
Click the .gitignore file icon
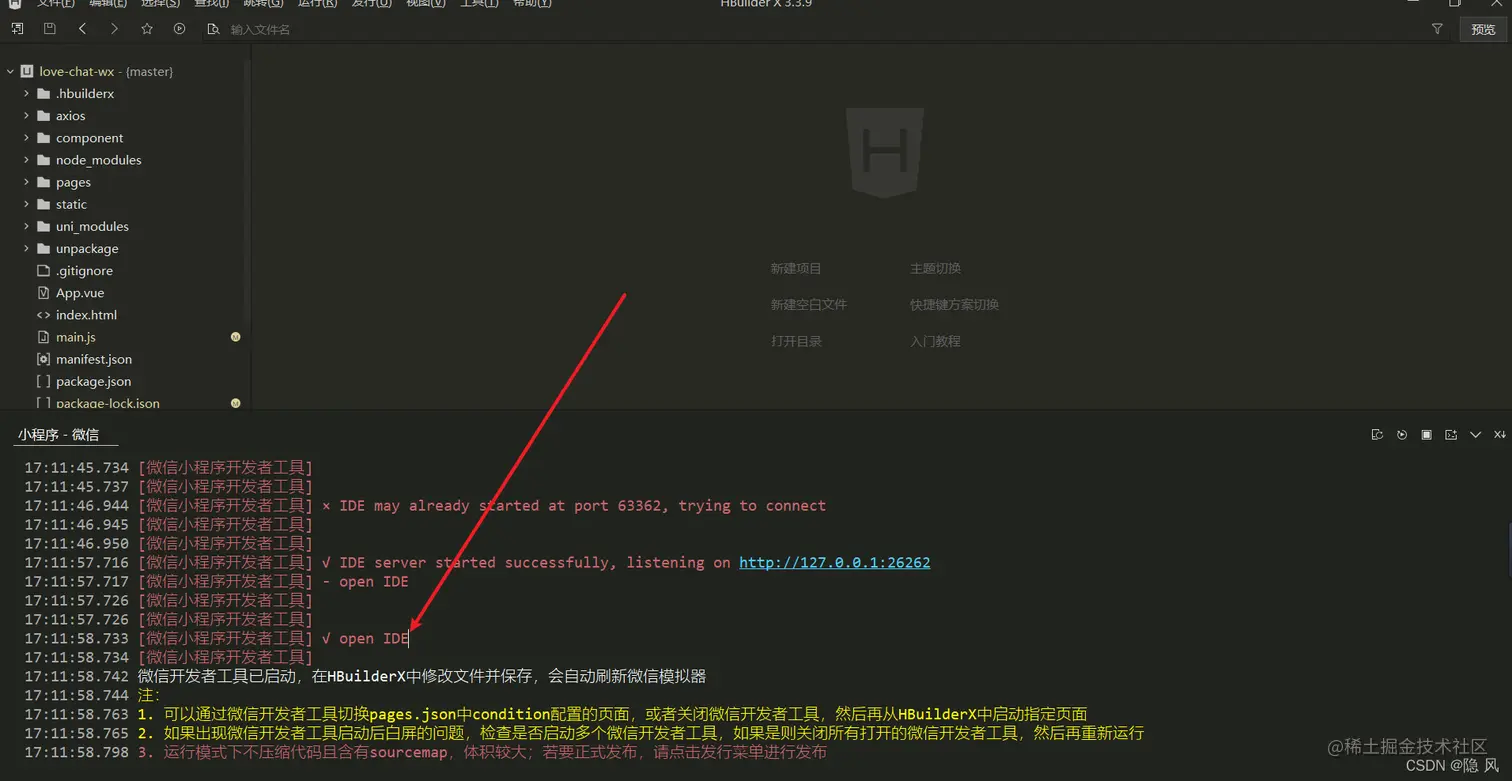(x=43, y=271)
